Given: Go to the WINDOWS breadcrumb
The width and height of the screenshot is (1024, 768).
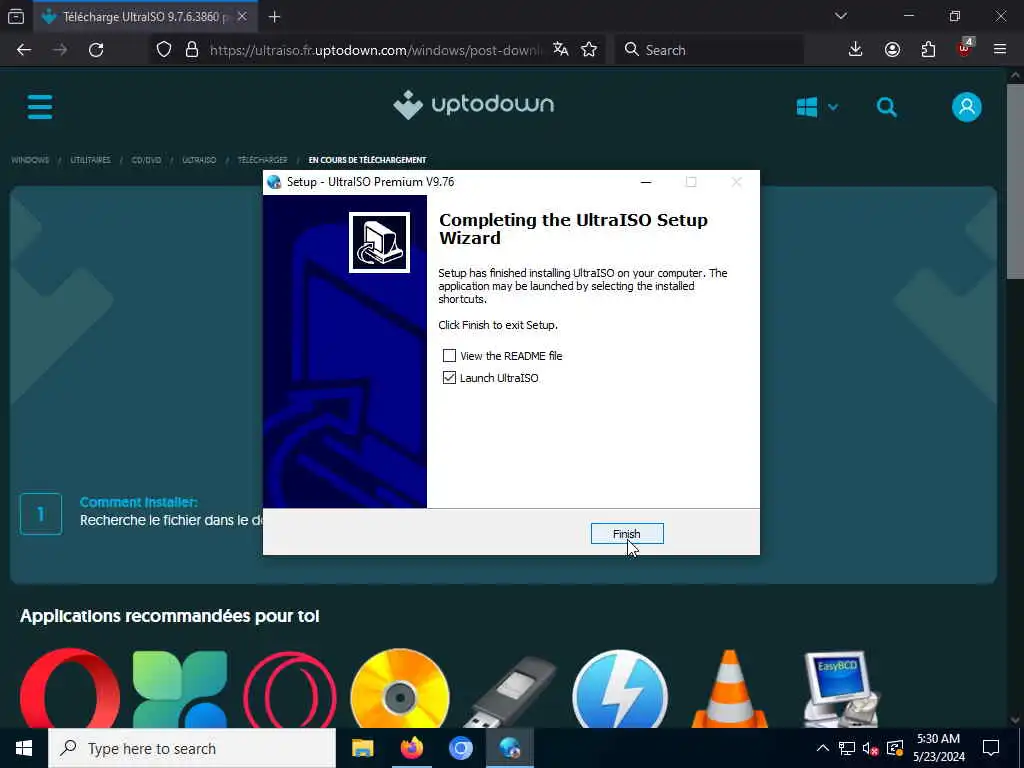Looking at the screenshot, I should point(30,160).
